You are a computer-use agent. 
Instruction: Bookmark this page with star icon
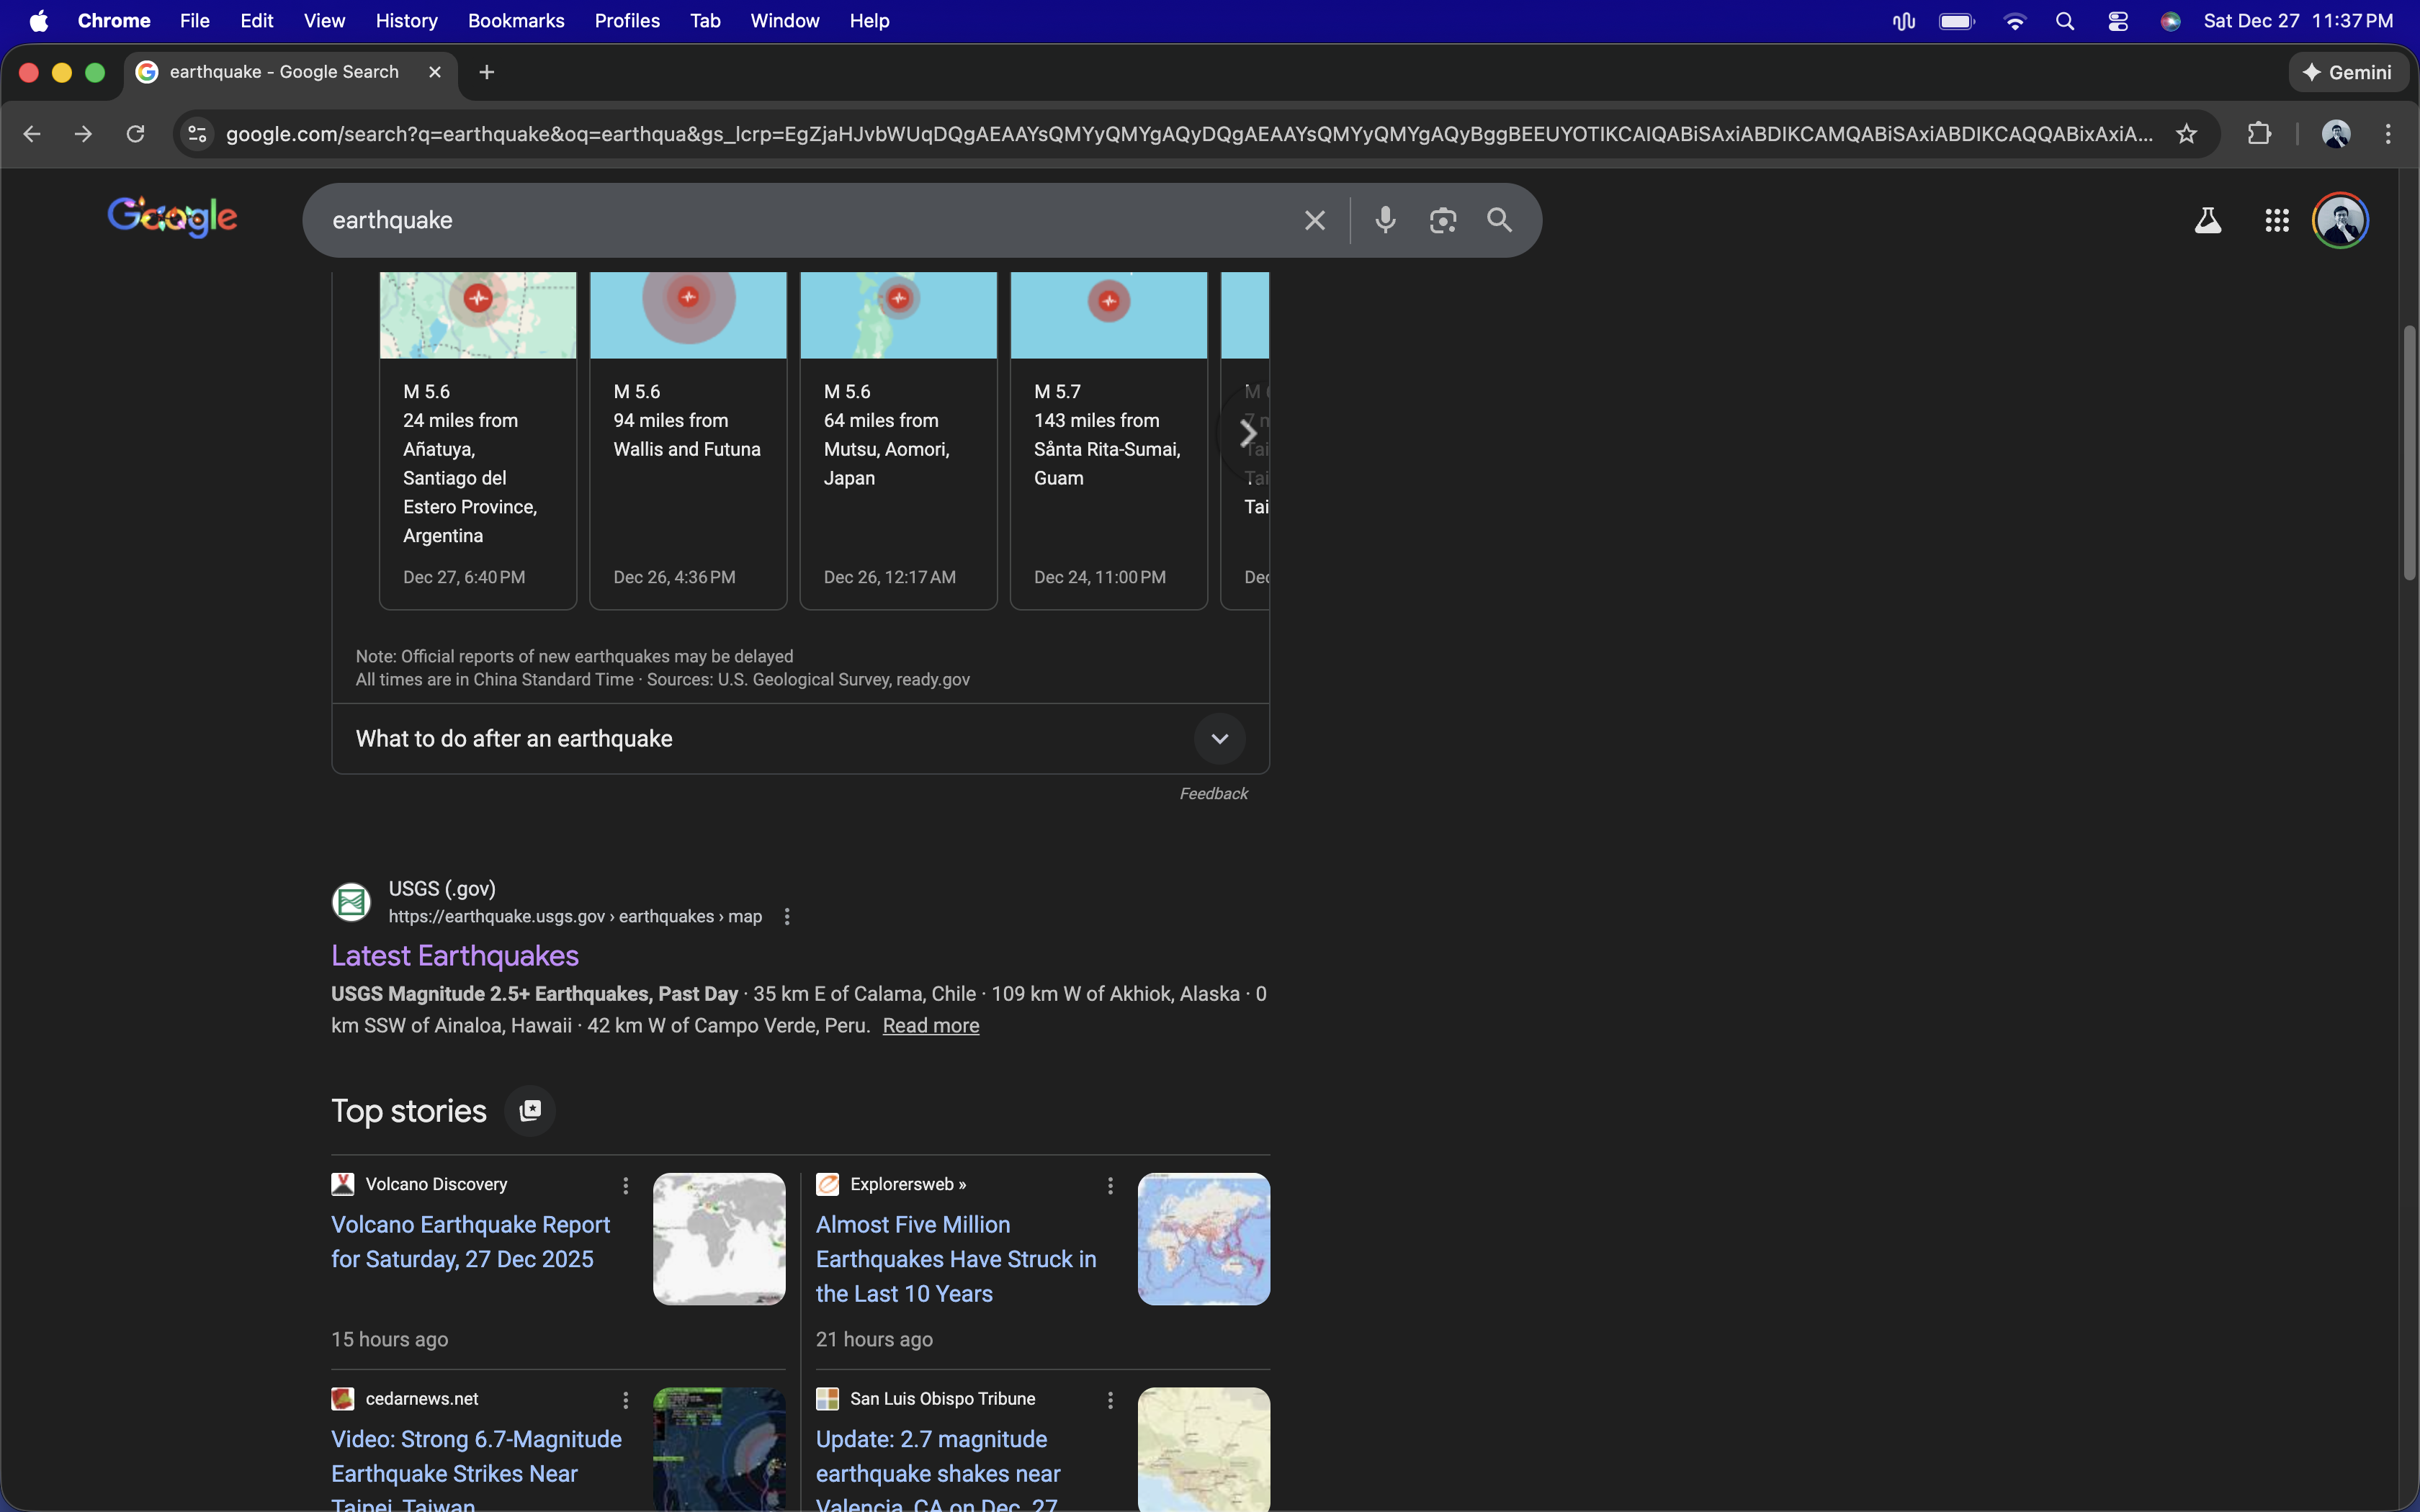pyautogui.click(x=2187, y=134)
